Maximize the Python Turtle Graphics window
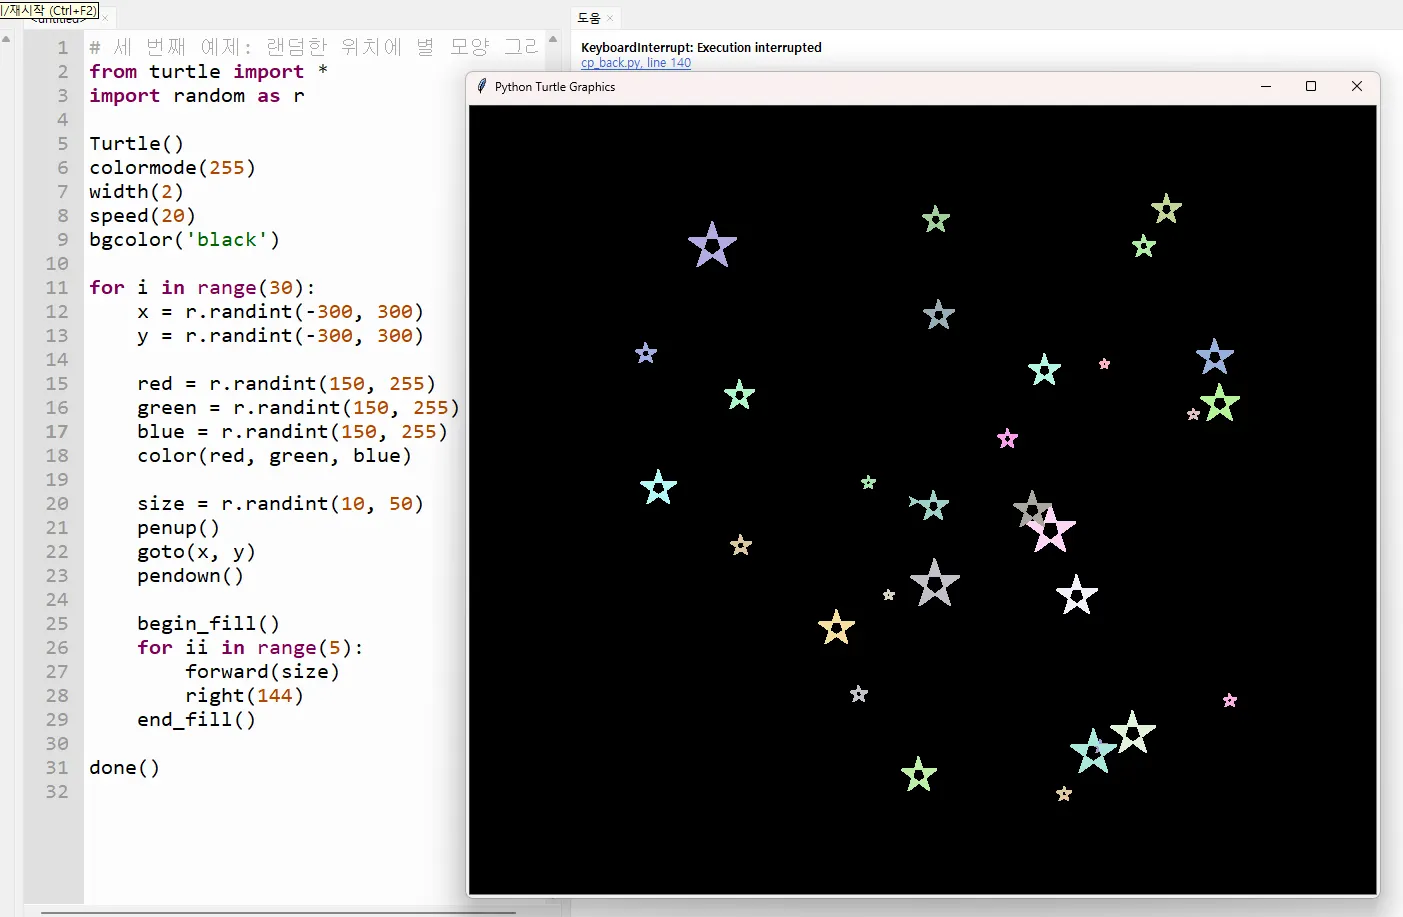This screenshot has height=917, width=1403. click(x=1311, y=86)
